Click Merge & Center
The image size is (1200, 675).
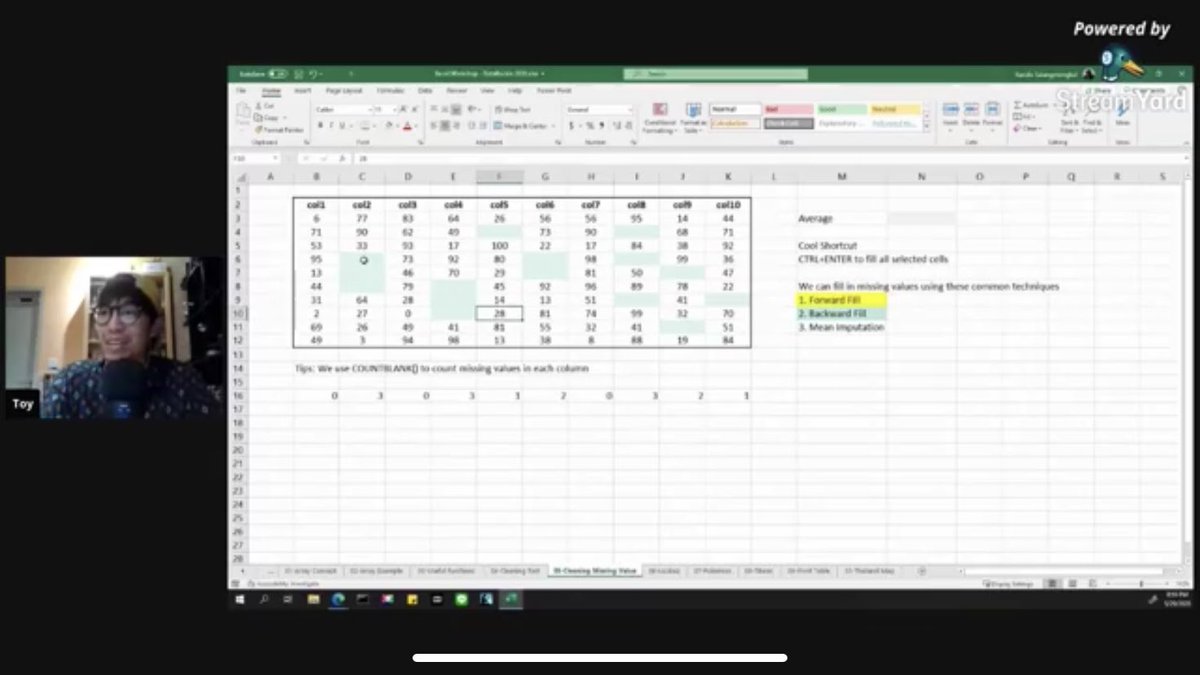click(x=522, y=126)
